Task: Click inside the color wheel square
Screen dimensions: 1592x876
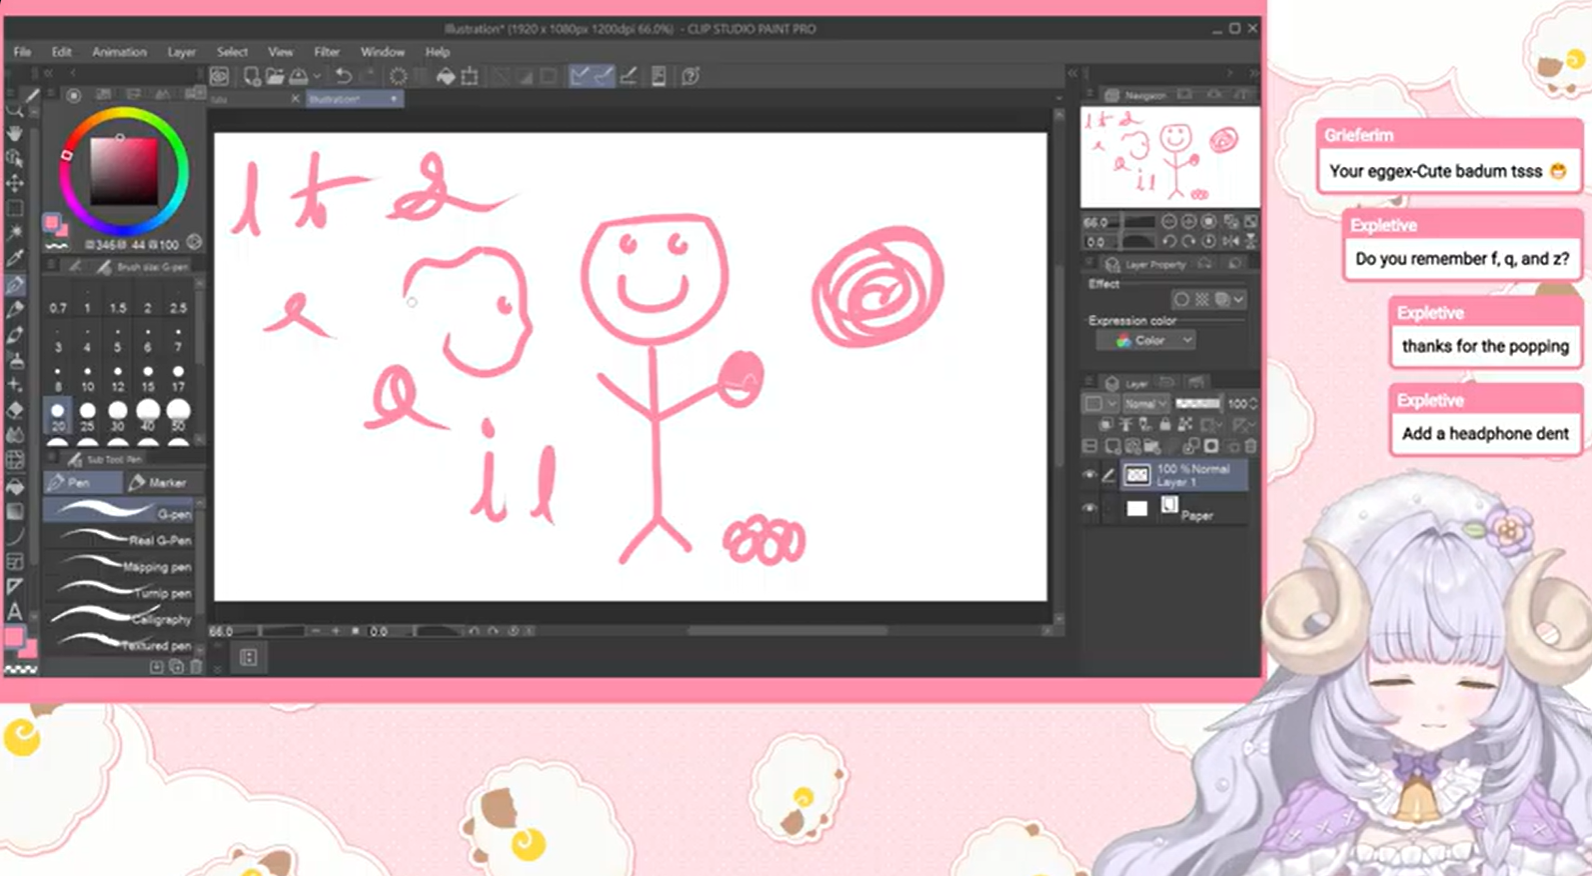Action: 124,170
